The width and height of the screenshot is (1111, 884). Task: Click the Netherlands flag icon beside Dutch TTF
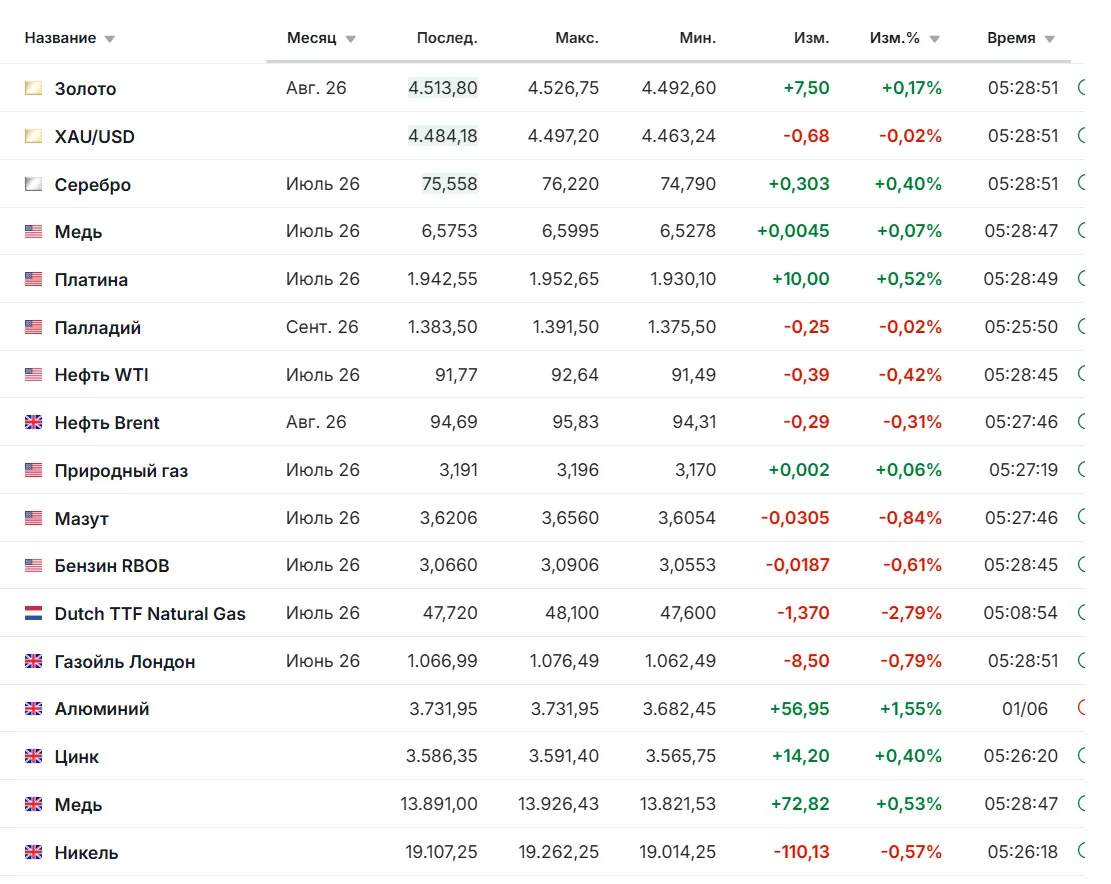pos(33,613)
